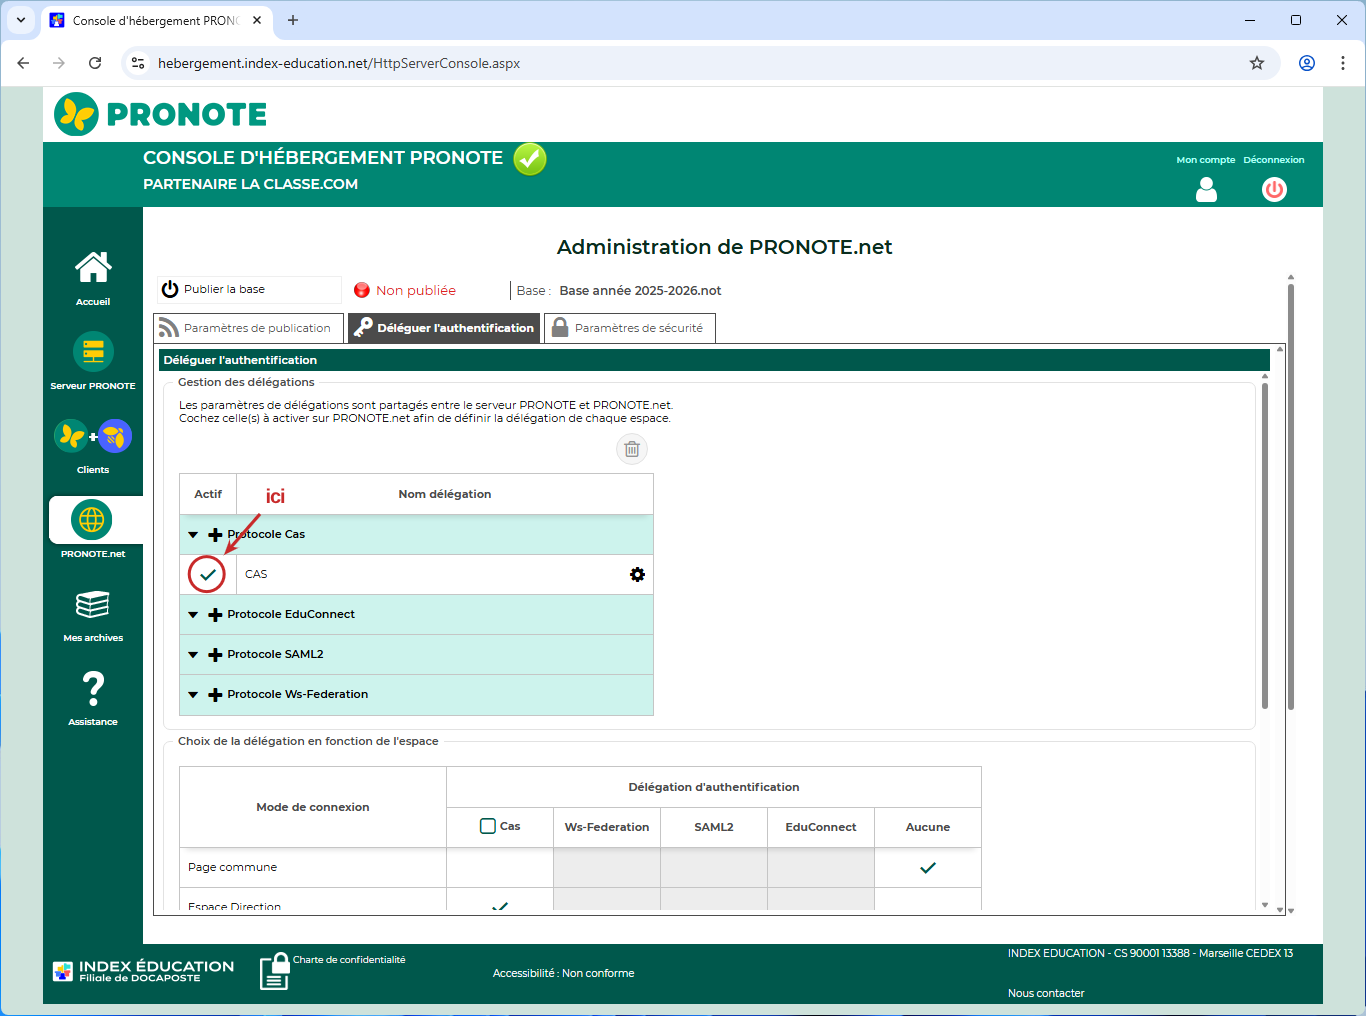Screen dimensions: 1366x1016
Task: Click the Index Éducation footer logo
Action: tap(143, 971)
